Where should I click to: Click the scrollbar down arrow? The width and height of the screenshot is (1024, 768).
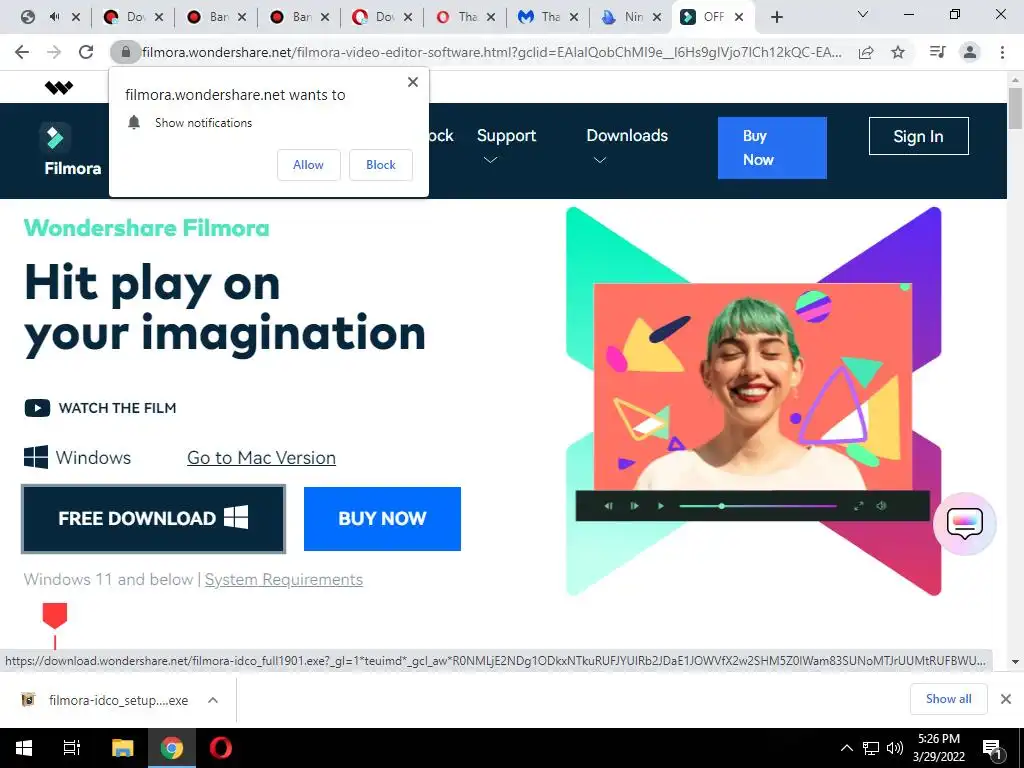coord(1015,662)
